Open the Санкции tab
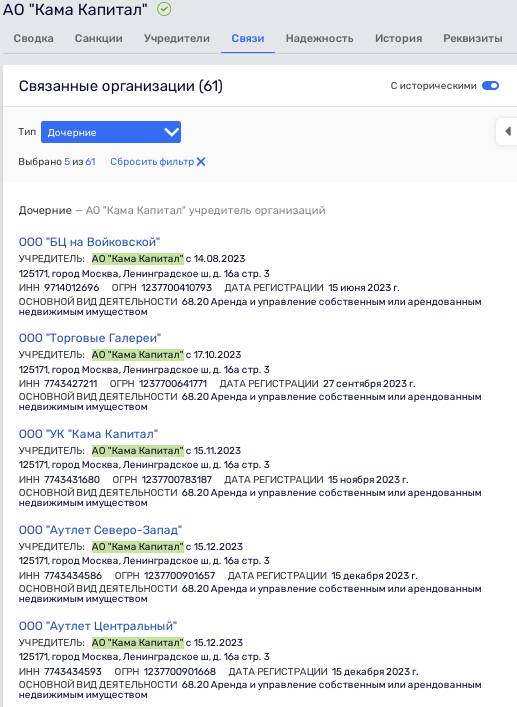The image size is (517, 707). [99, 38]
